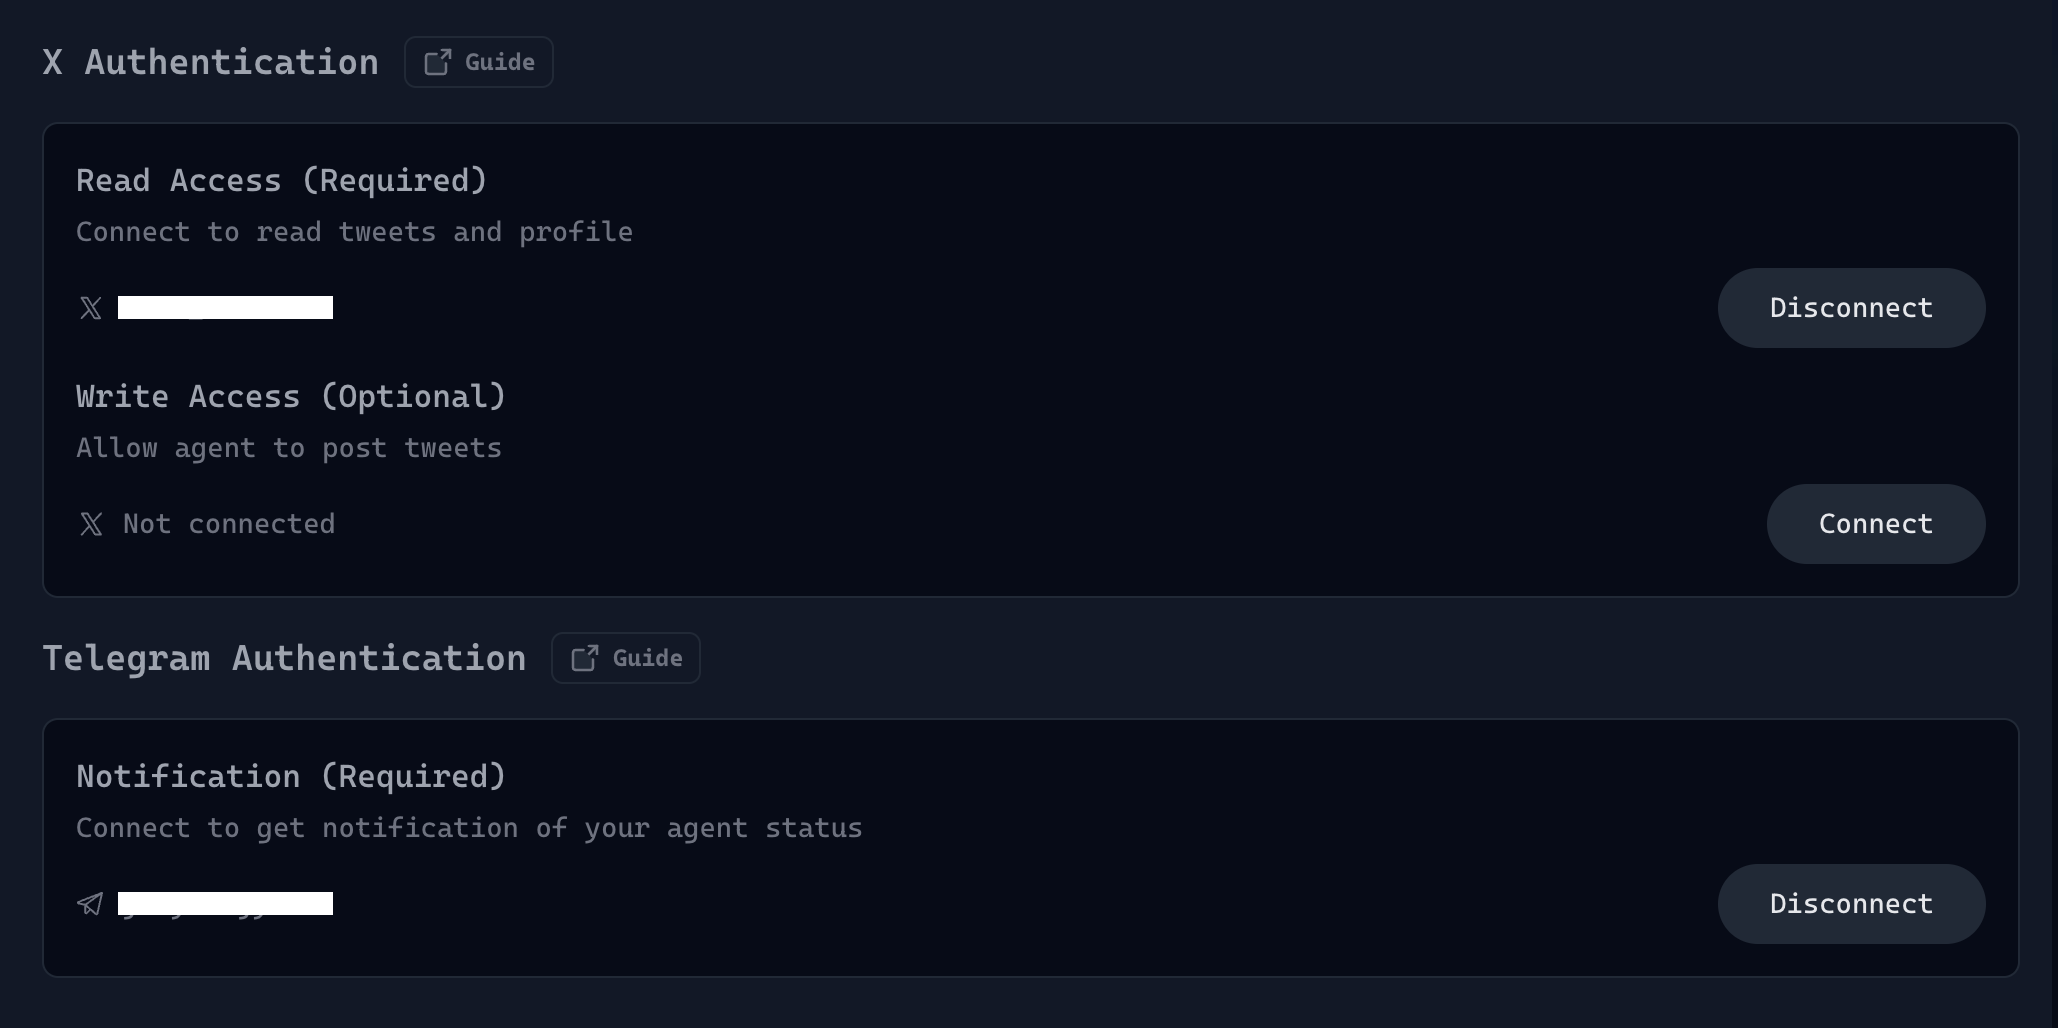The width and height of the screenshot is (2058, 1028).
Task: Connect X write access for posting tweets
Action: point(1875,524)
